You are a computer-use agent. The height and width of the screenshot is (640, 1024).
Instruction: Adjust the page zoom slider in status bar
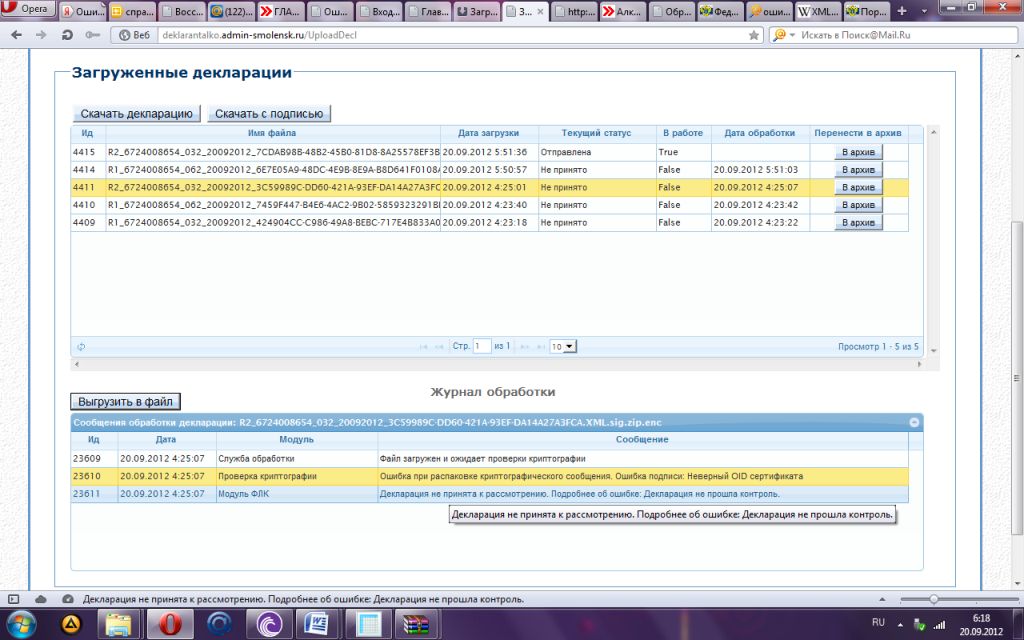[933, 599]
